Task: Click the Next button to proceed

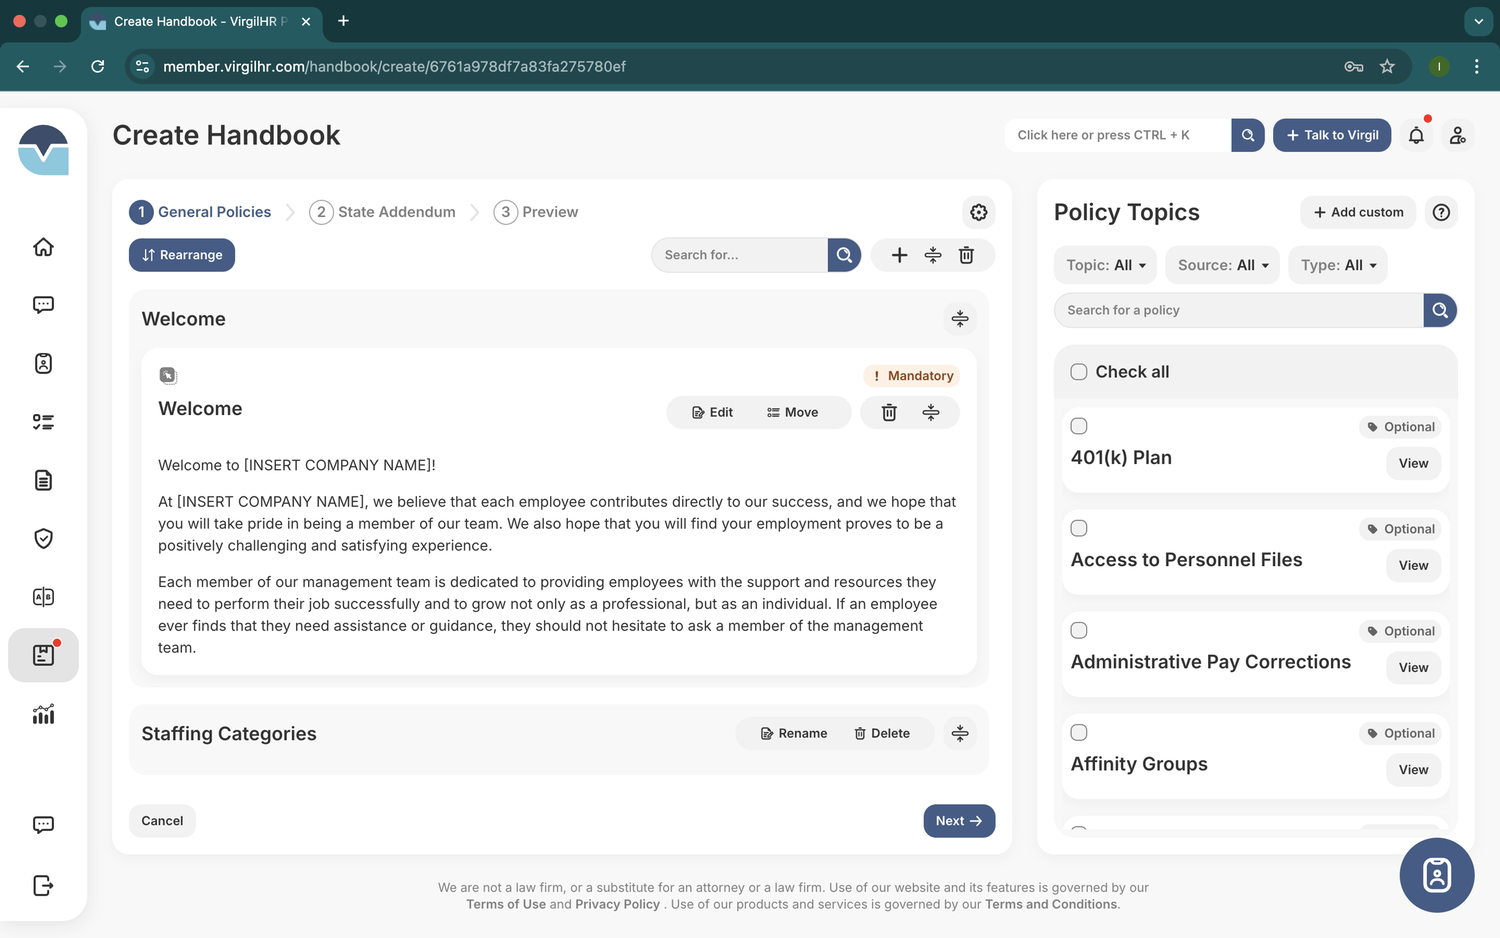Action: [958, 820]
